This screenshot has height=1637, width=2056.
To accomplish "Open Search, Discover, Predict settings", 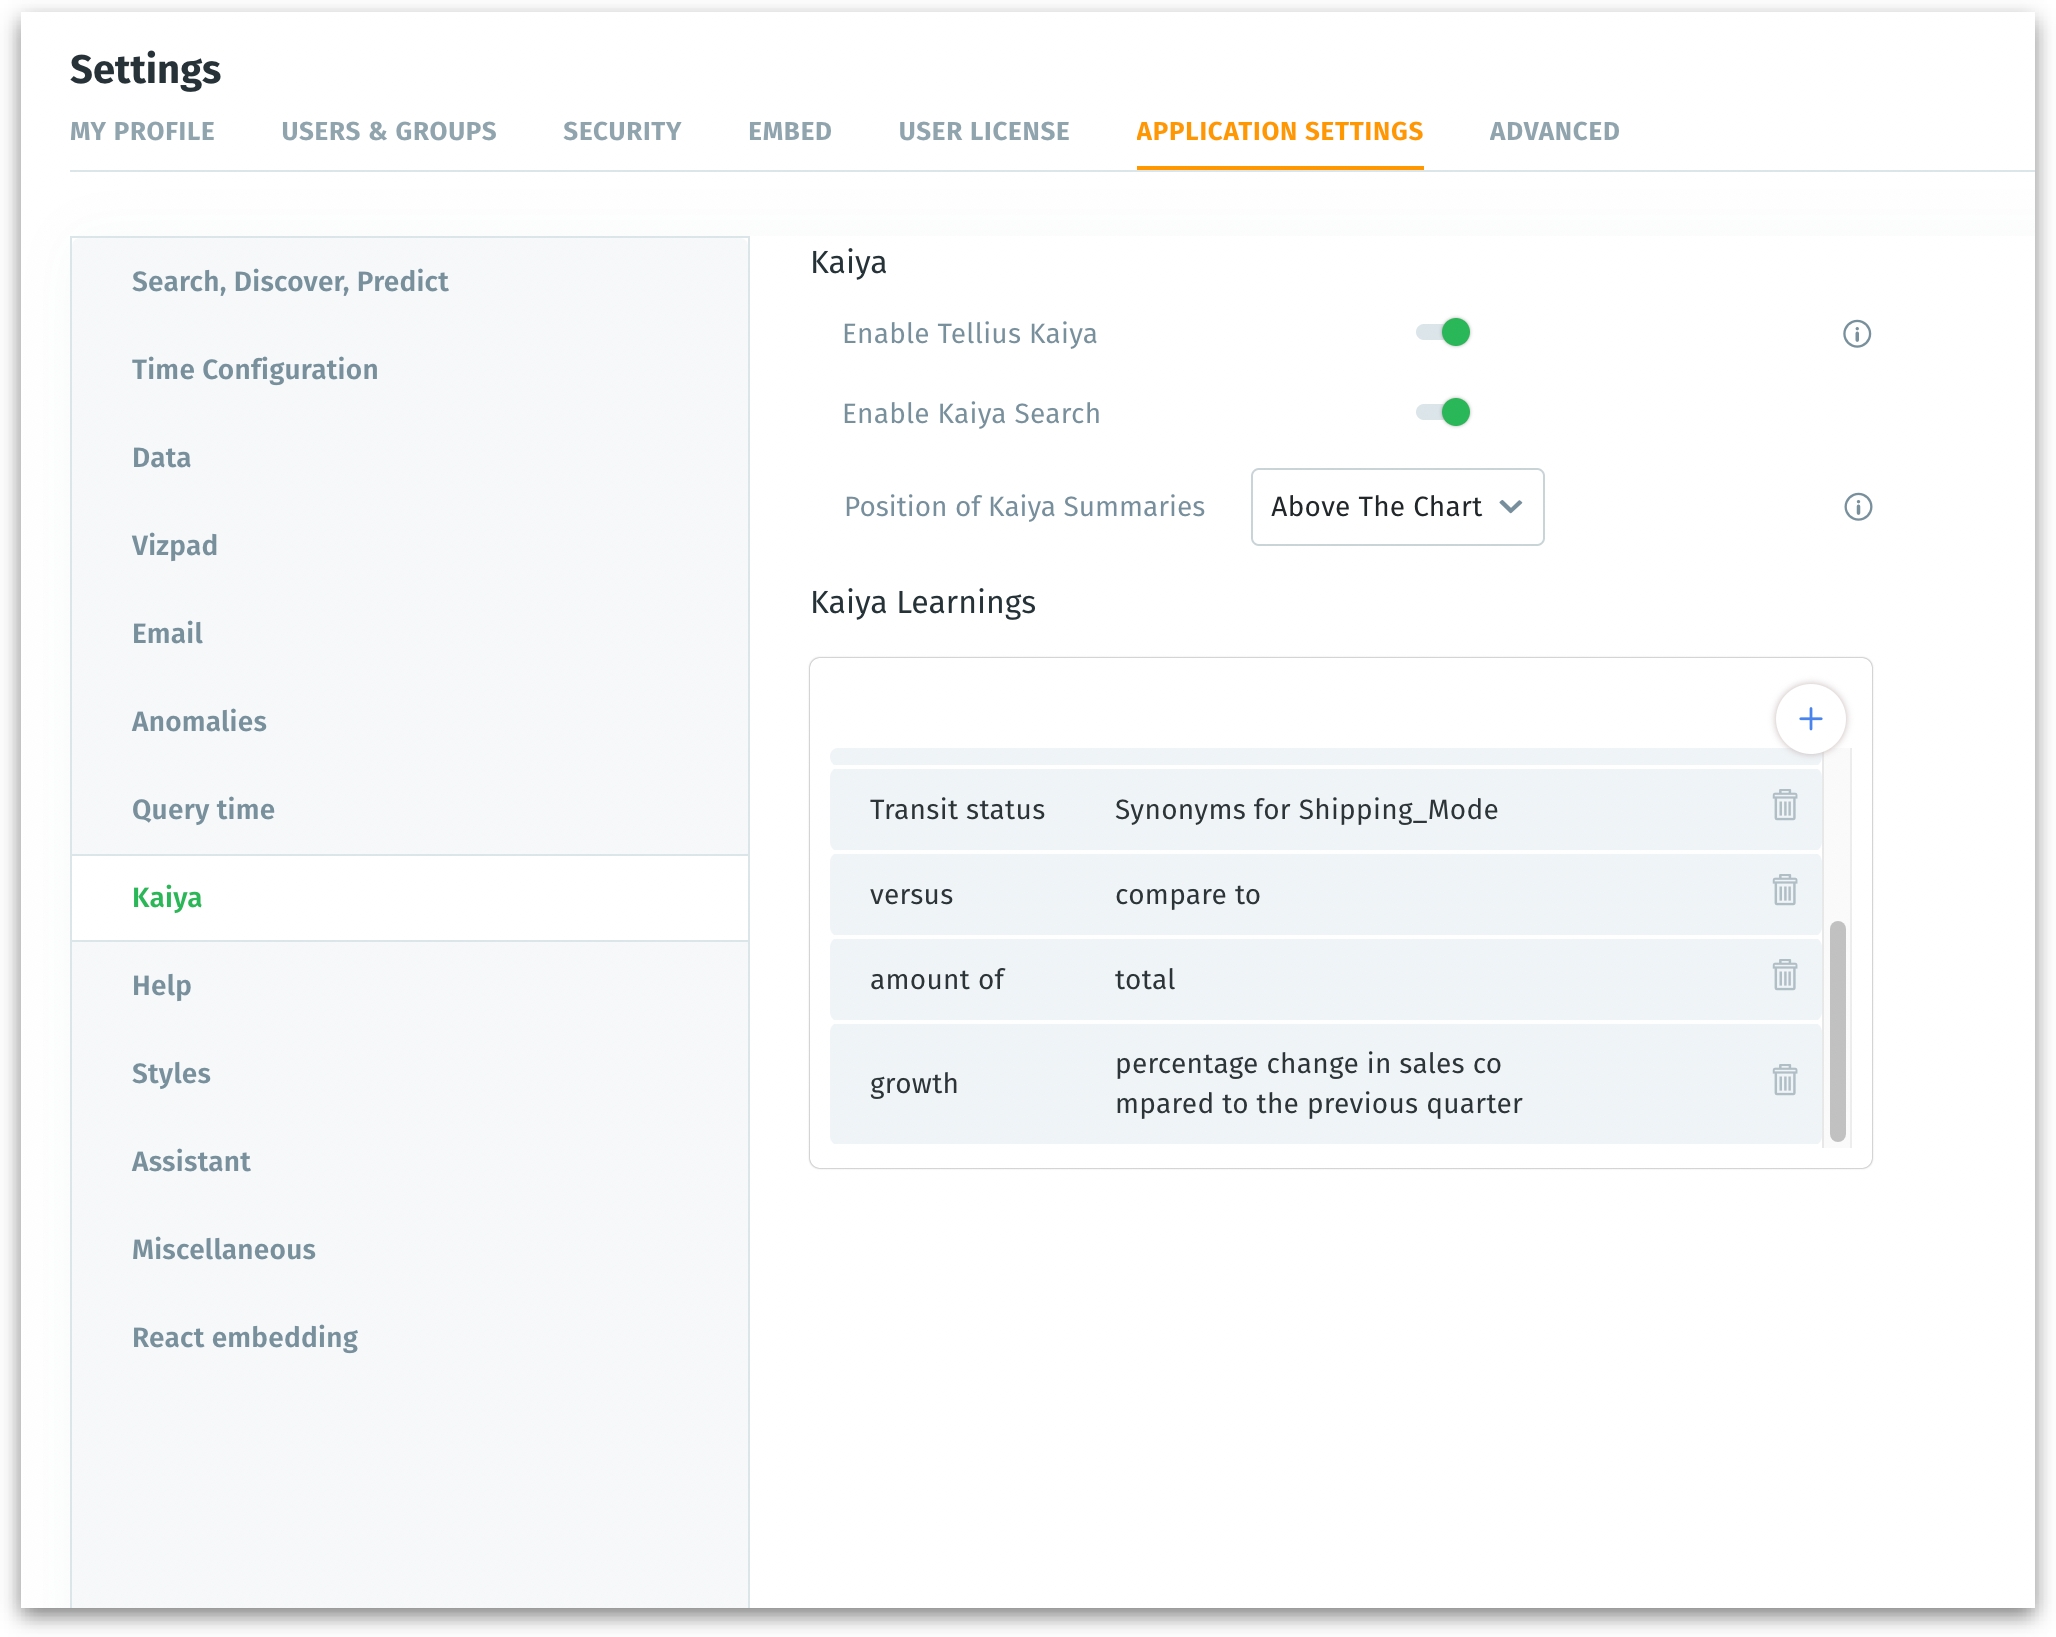I will 290,281.
